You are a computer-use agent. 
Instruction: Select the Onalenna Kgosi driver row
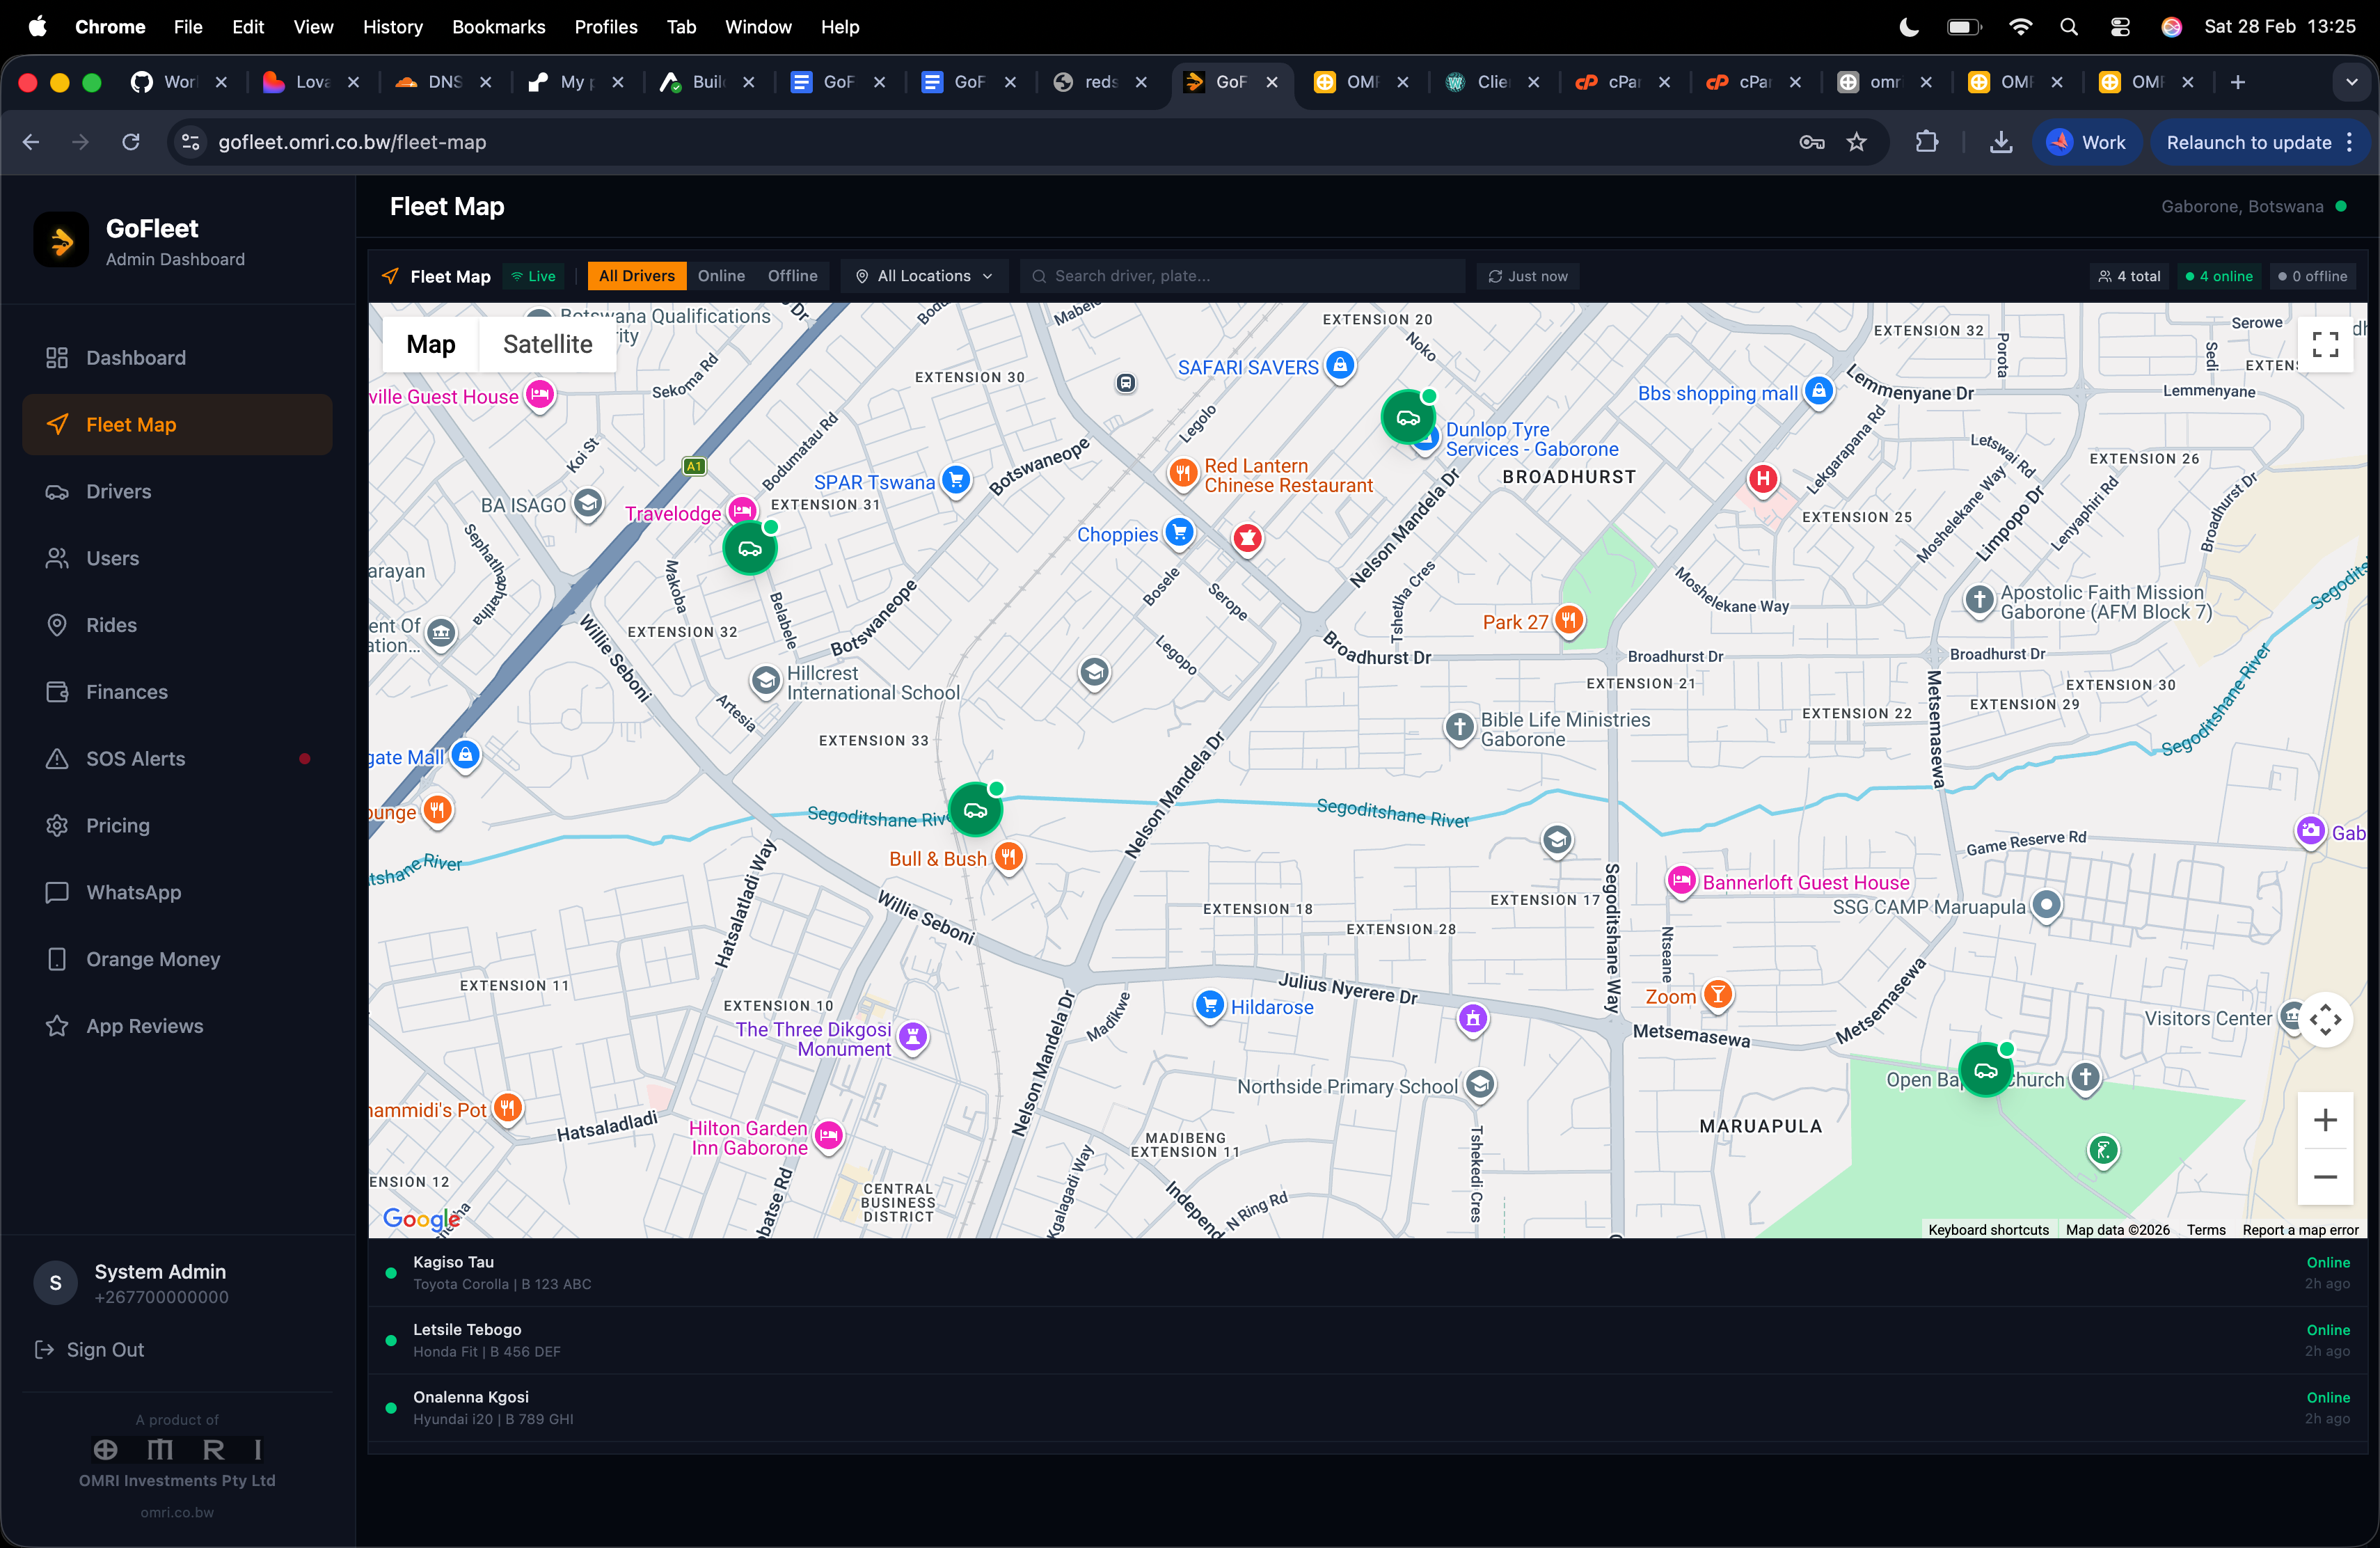pos(1367,1408)
